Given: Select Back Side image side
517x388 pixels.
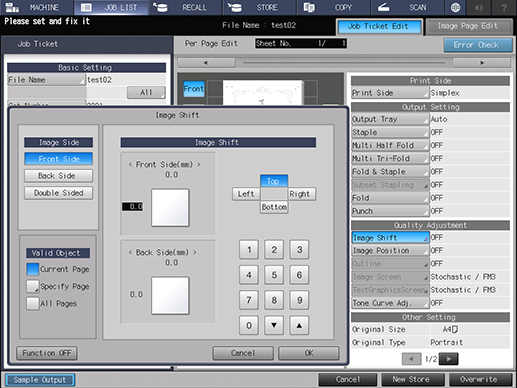Looking at the screenshot, I should click(x=58, y=176).
